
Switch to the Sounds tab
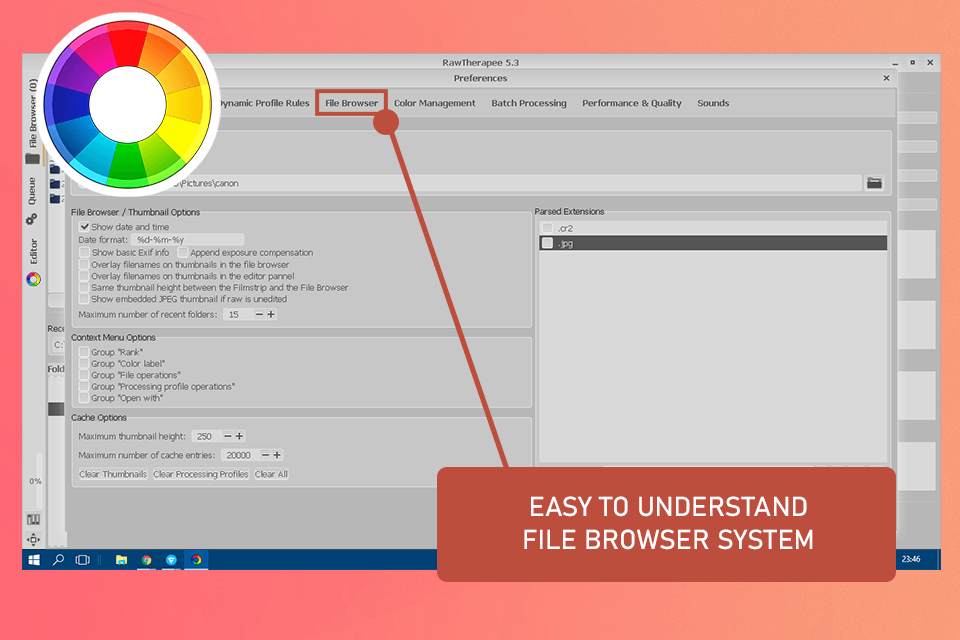713,103
